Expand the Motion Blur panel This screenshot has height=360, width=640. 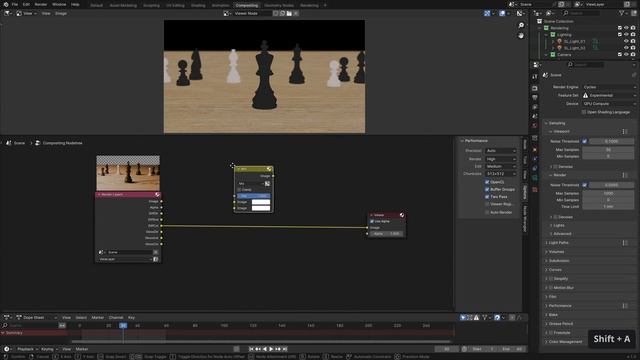coord(563,288)
